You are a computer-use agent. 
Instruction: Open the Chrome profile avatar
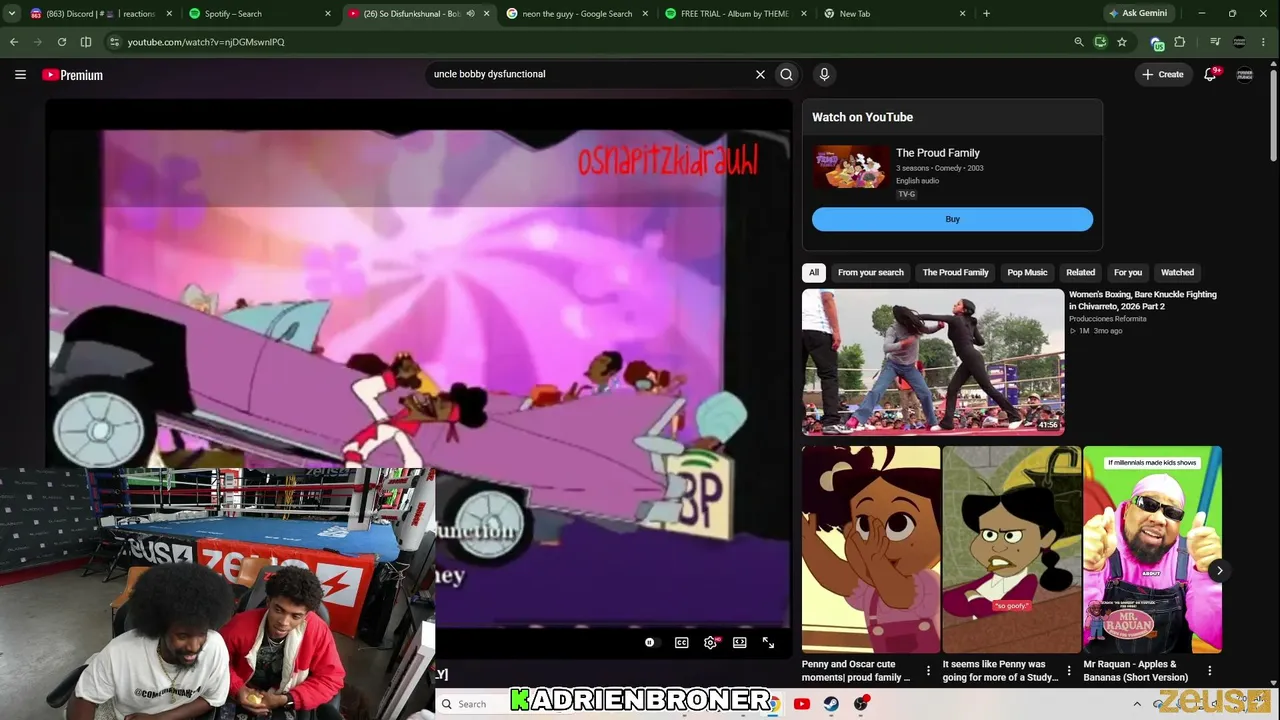point(1239,42)
